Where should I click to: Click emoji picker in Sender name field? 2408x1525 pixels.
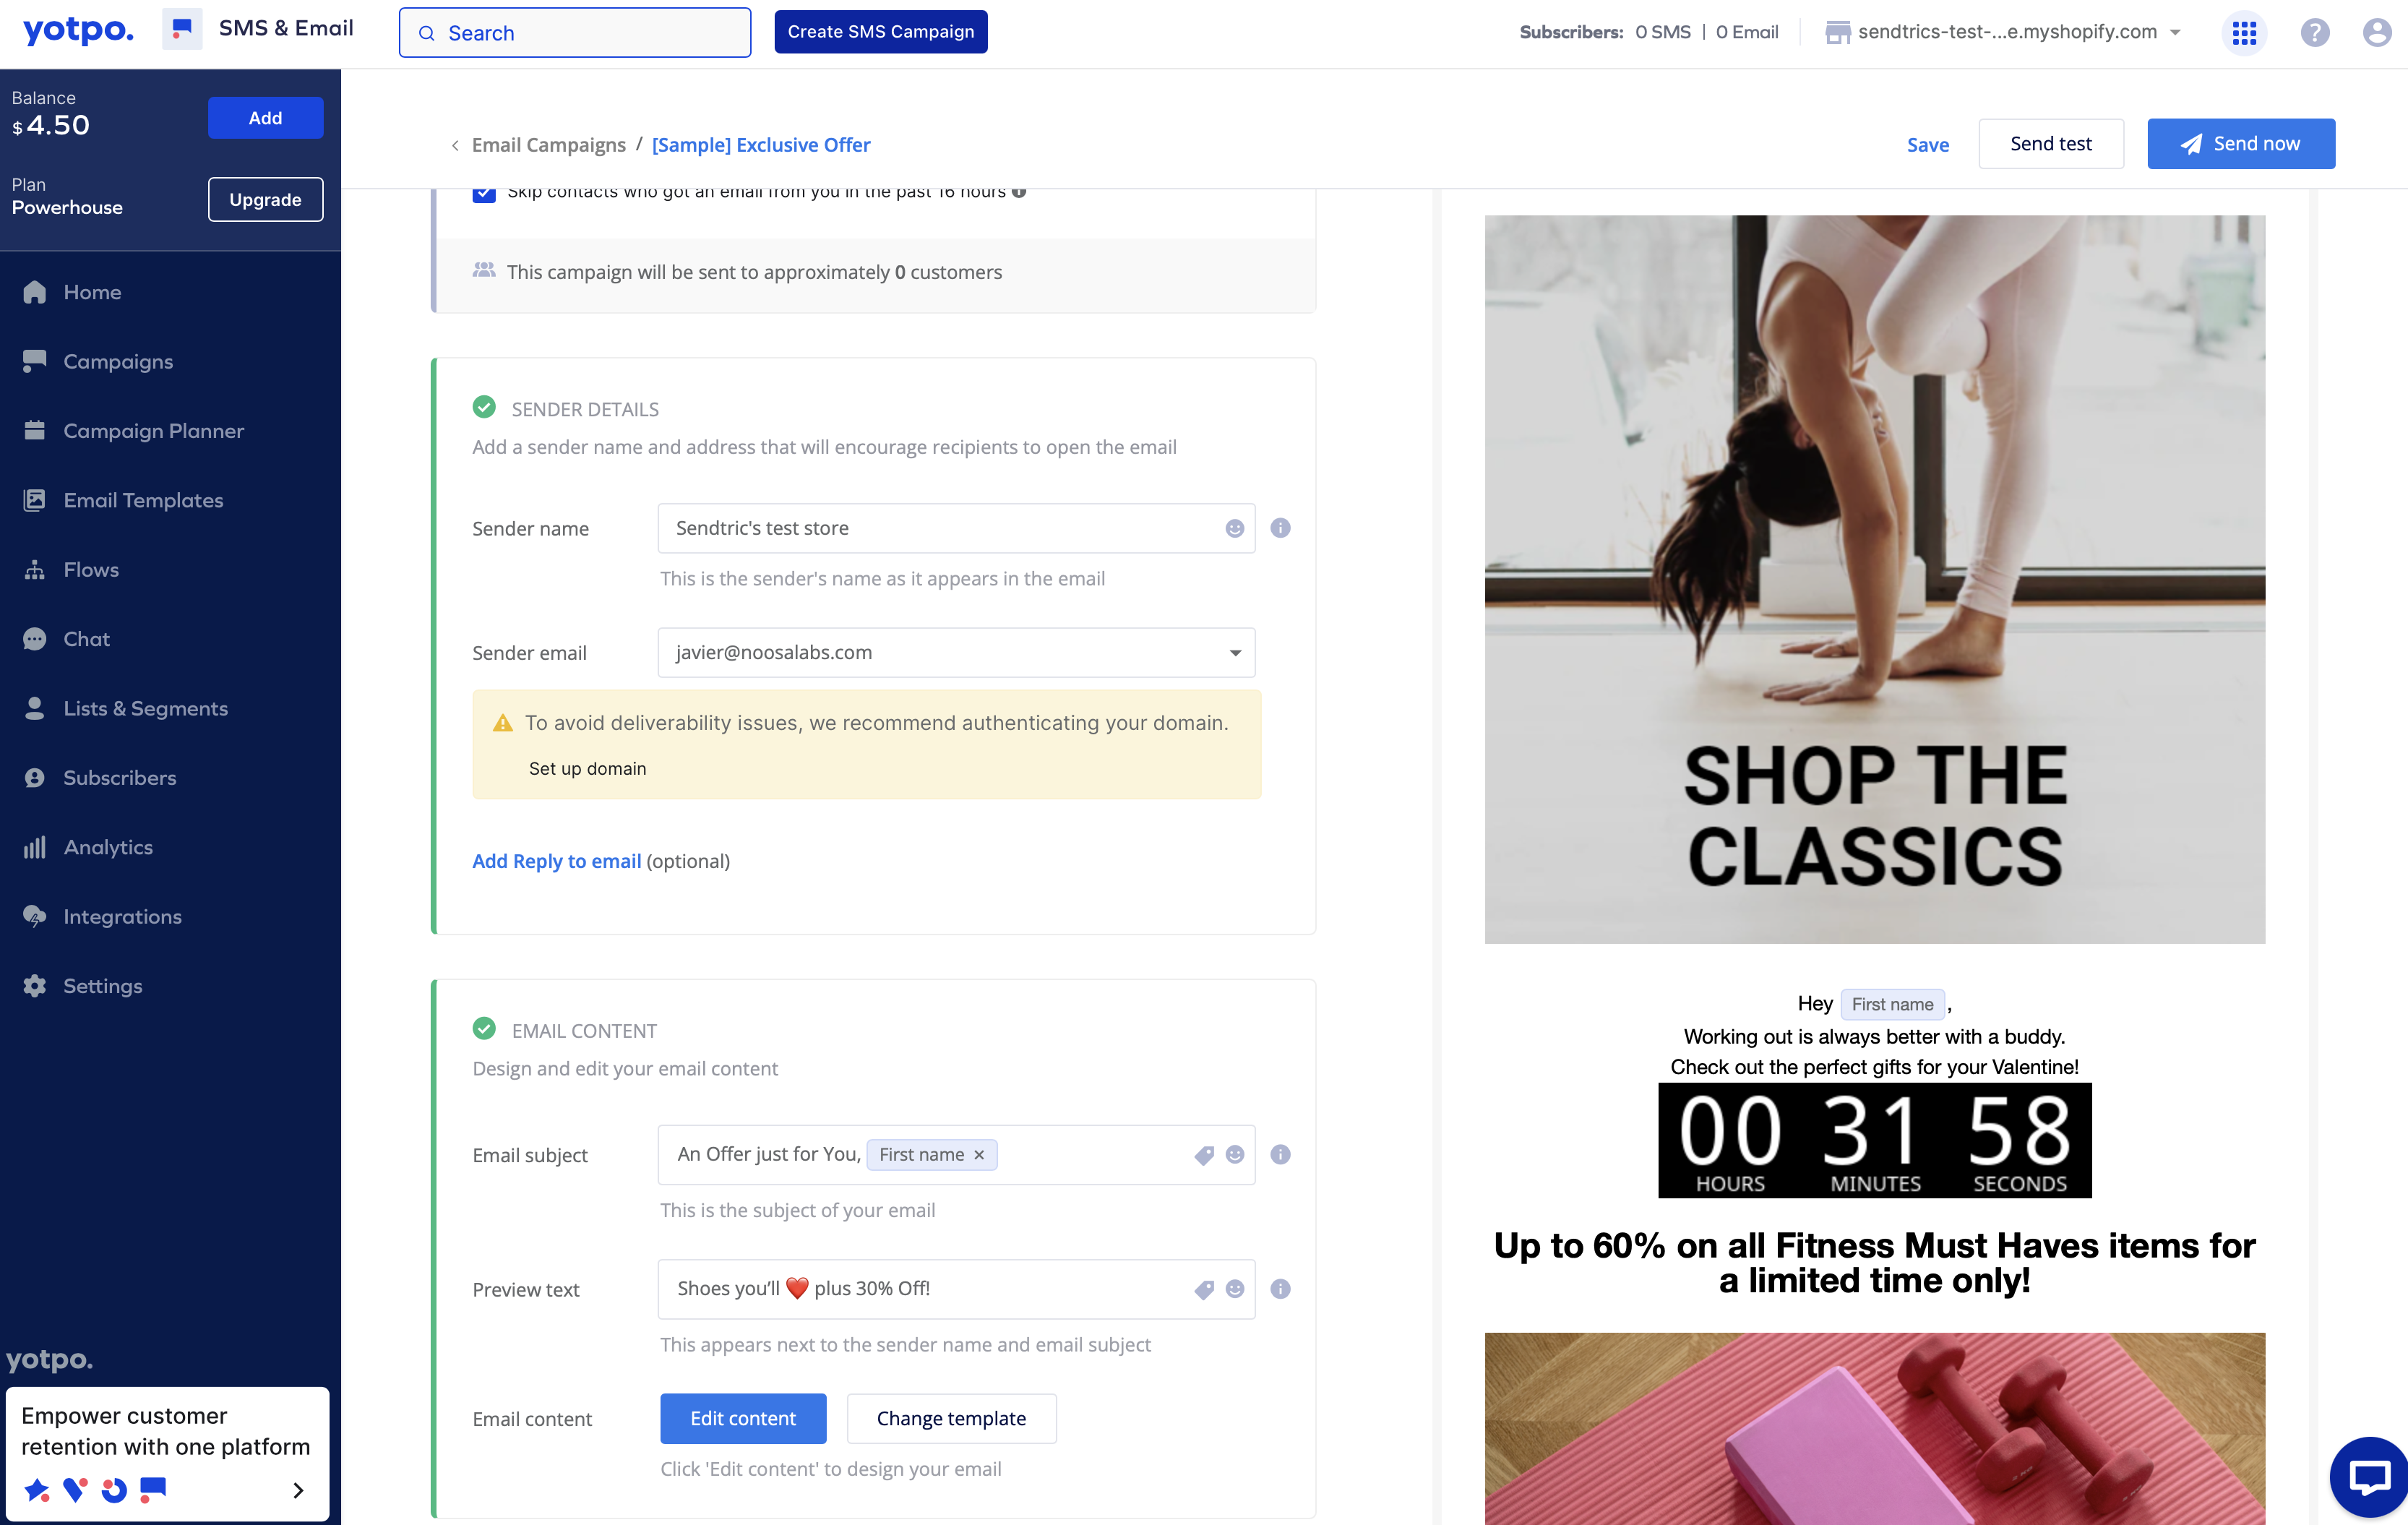(1235, 528)
